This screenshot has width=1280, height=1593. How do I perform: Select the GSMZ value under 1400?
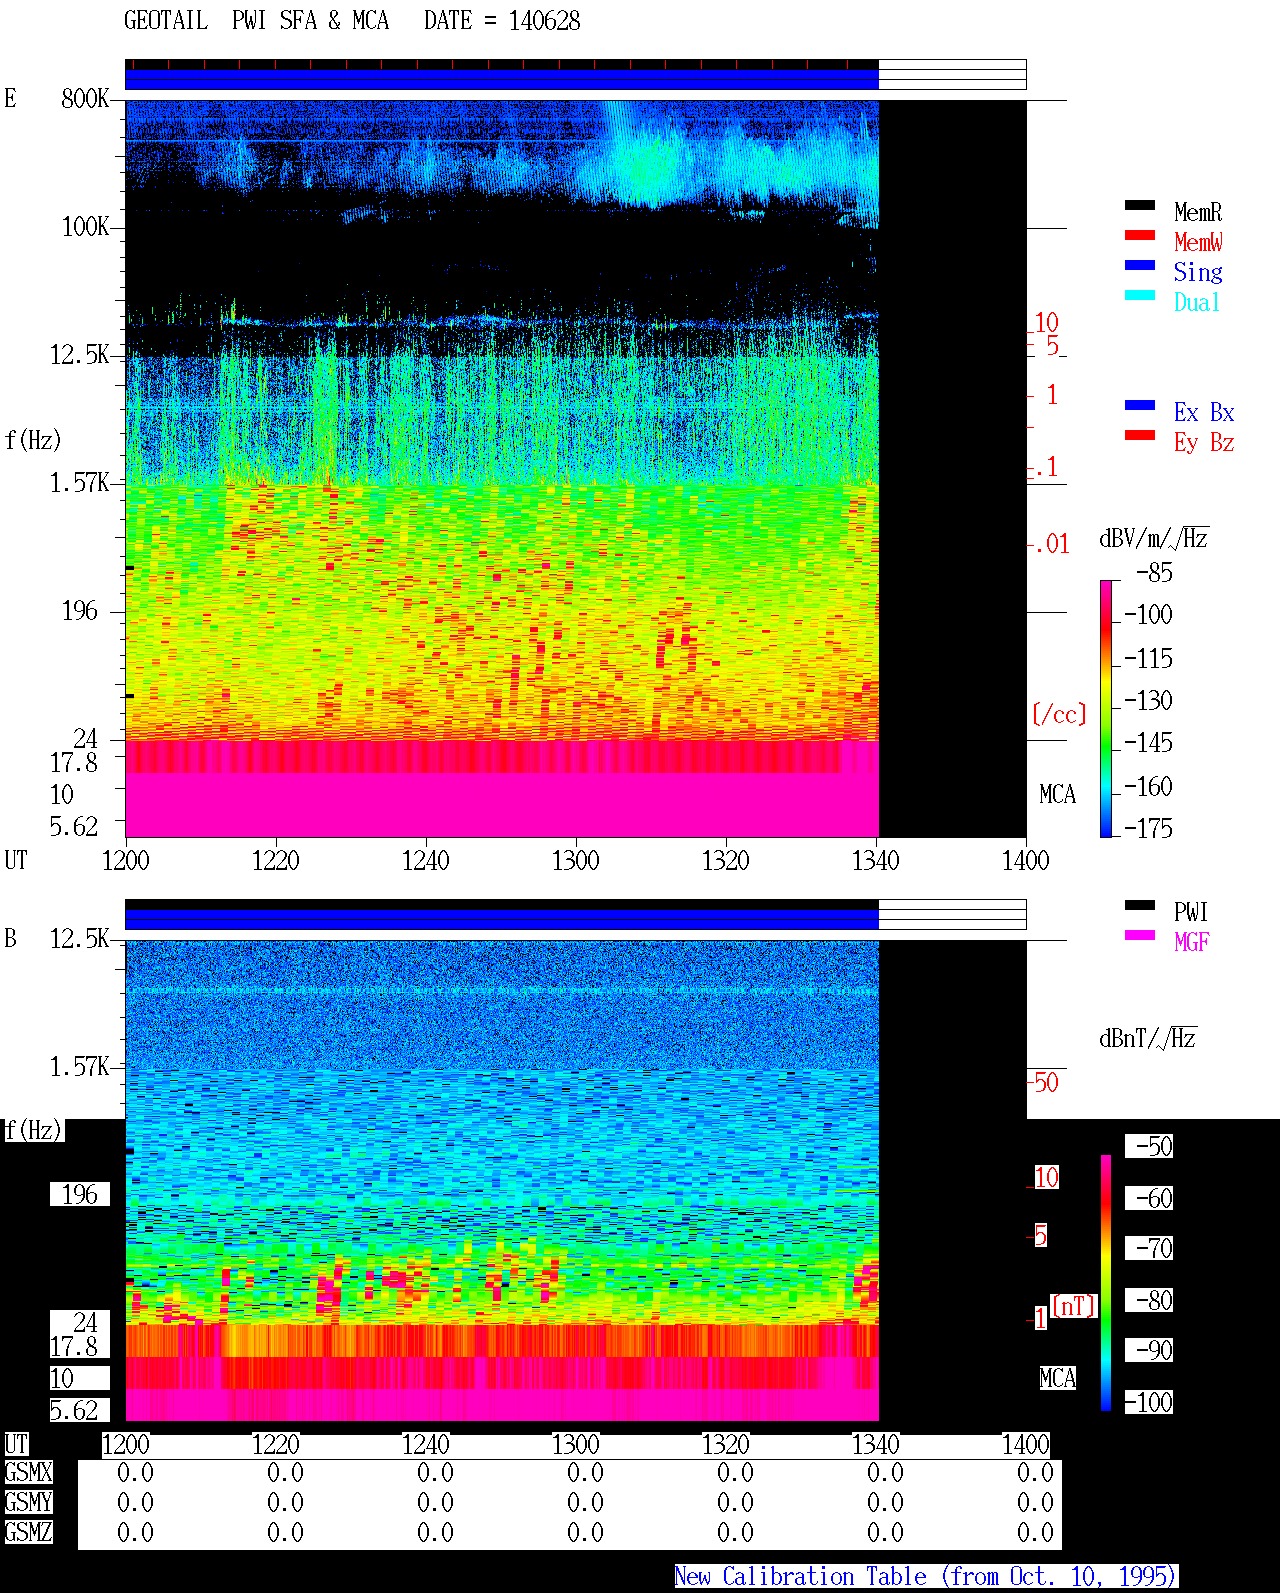click(1035, 1533)
